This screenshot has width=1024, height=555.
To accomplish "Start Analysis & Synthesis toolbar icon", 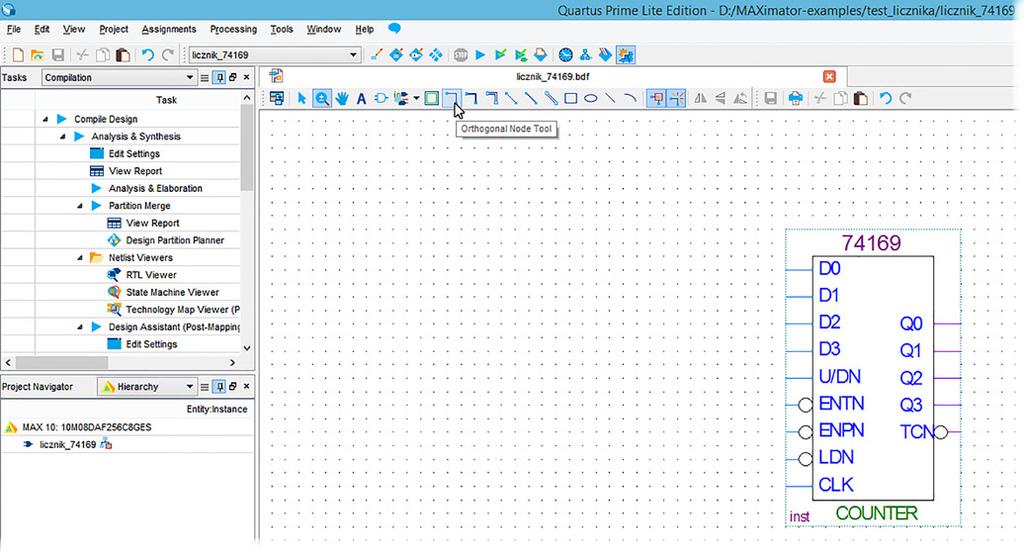I will point(500,55).
